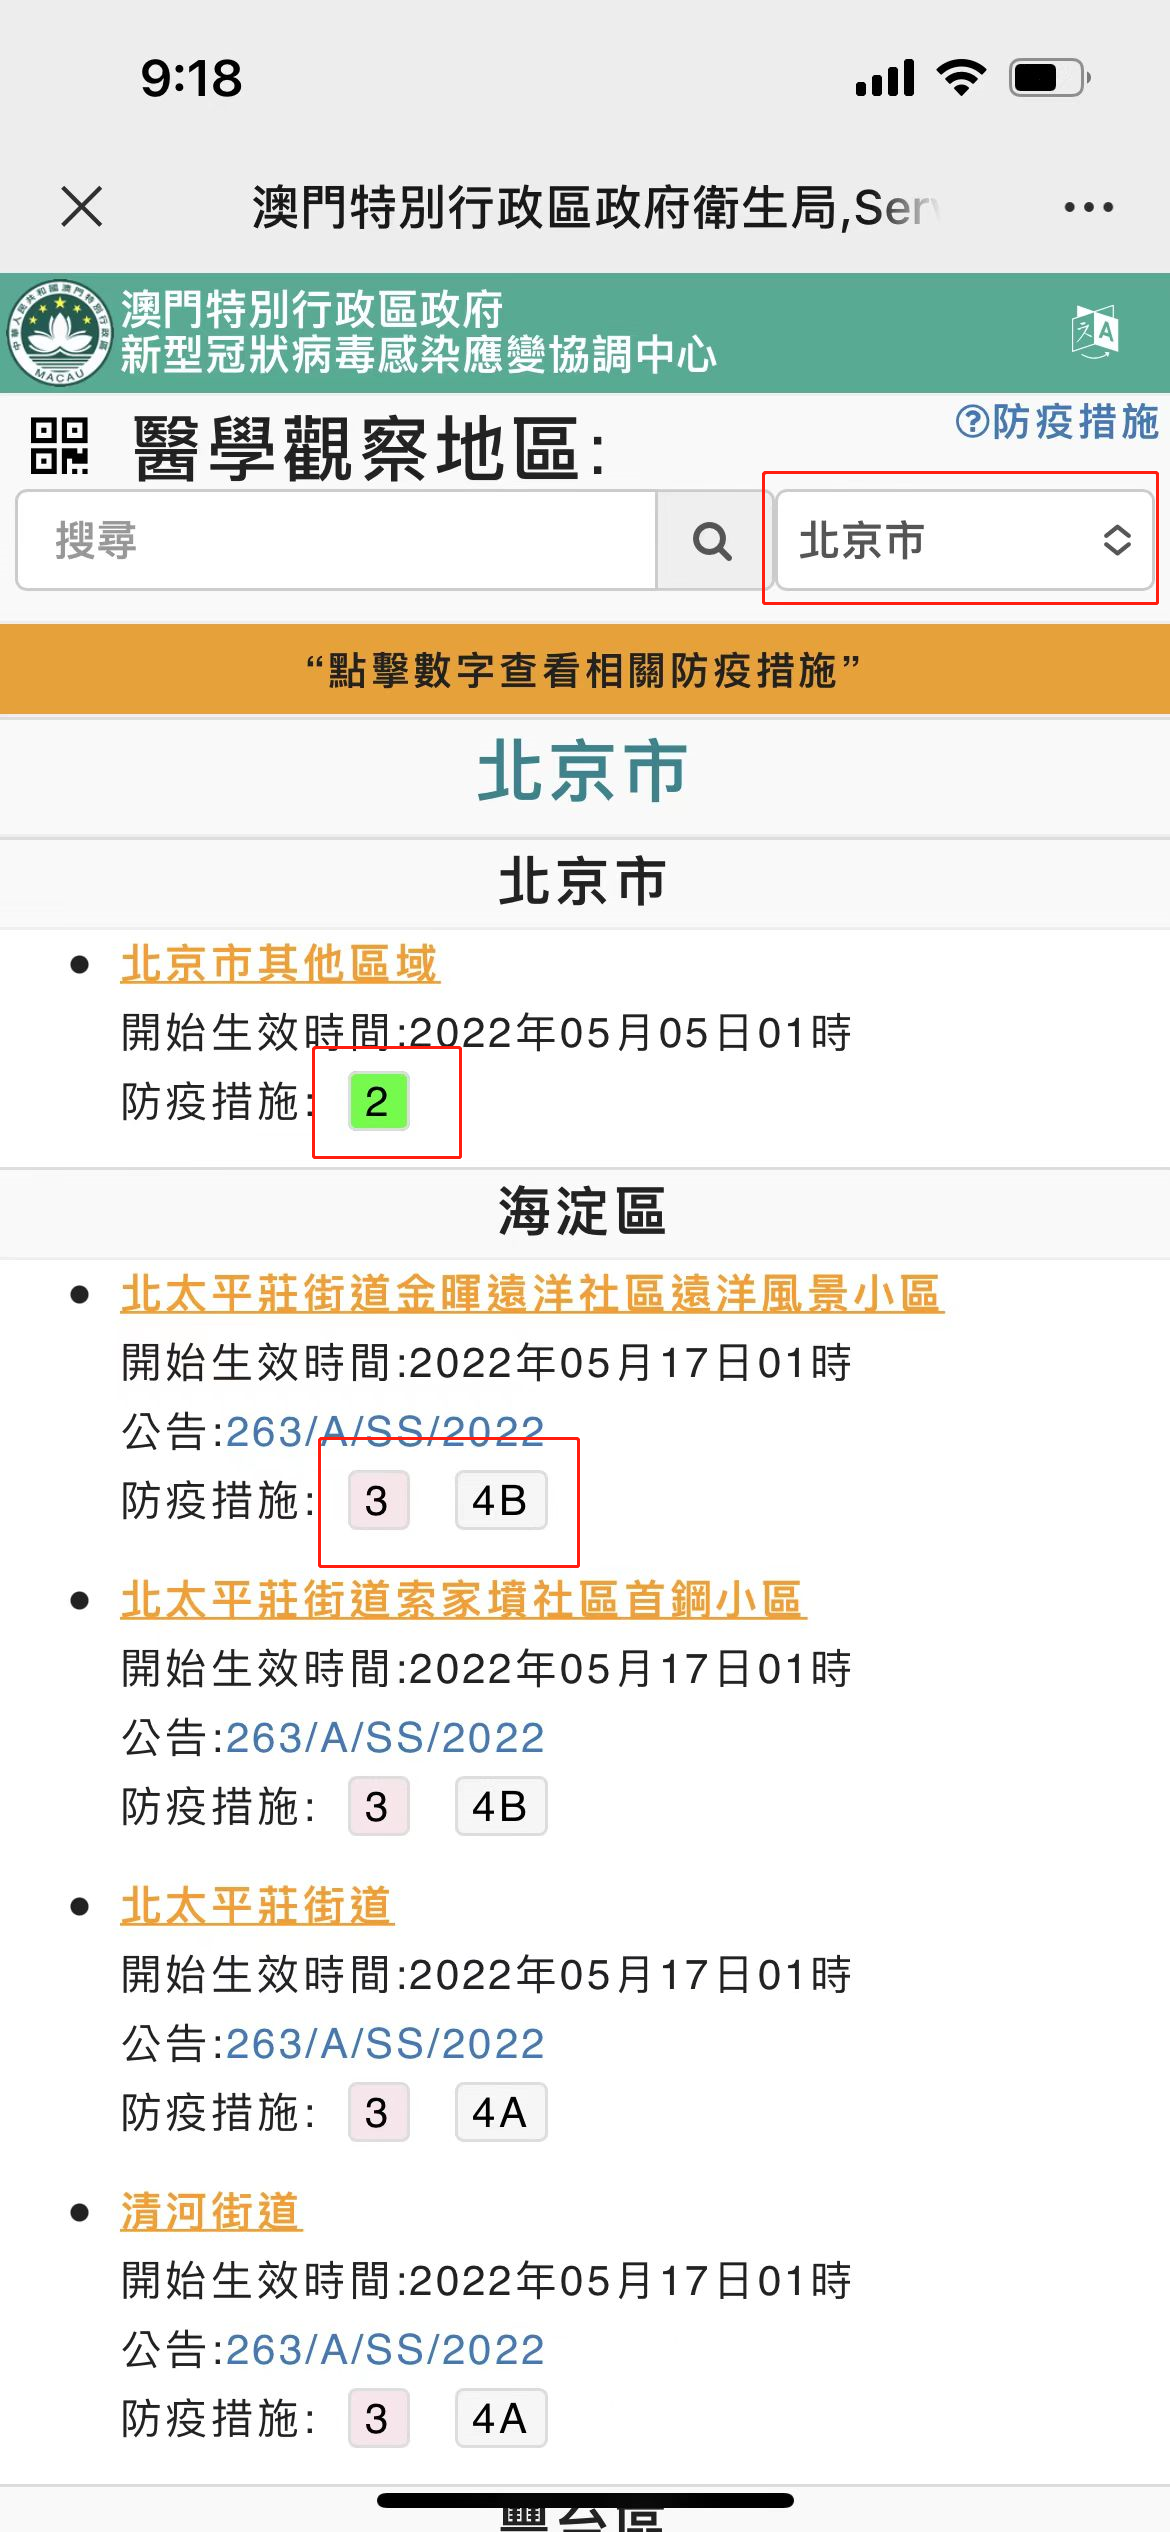This screenshot has height=2532, width=1170.
Task: Open the three-dot more options menu
Action: pyautogui.click(x=1088, y=207)
